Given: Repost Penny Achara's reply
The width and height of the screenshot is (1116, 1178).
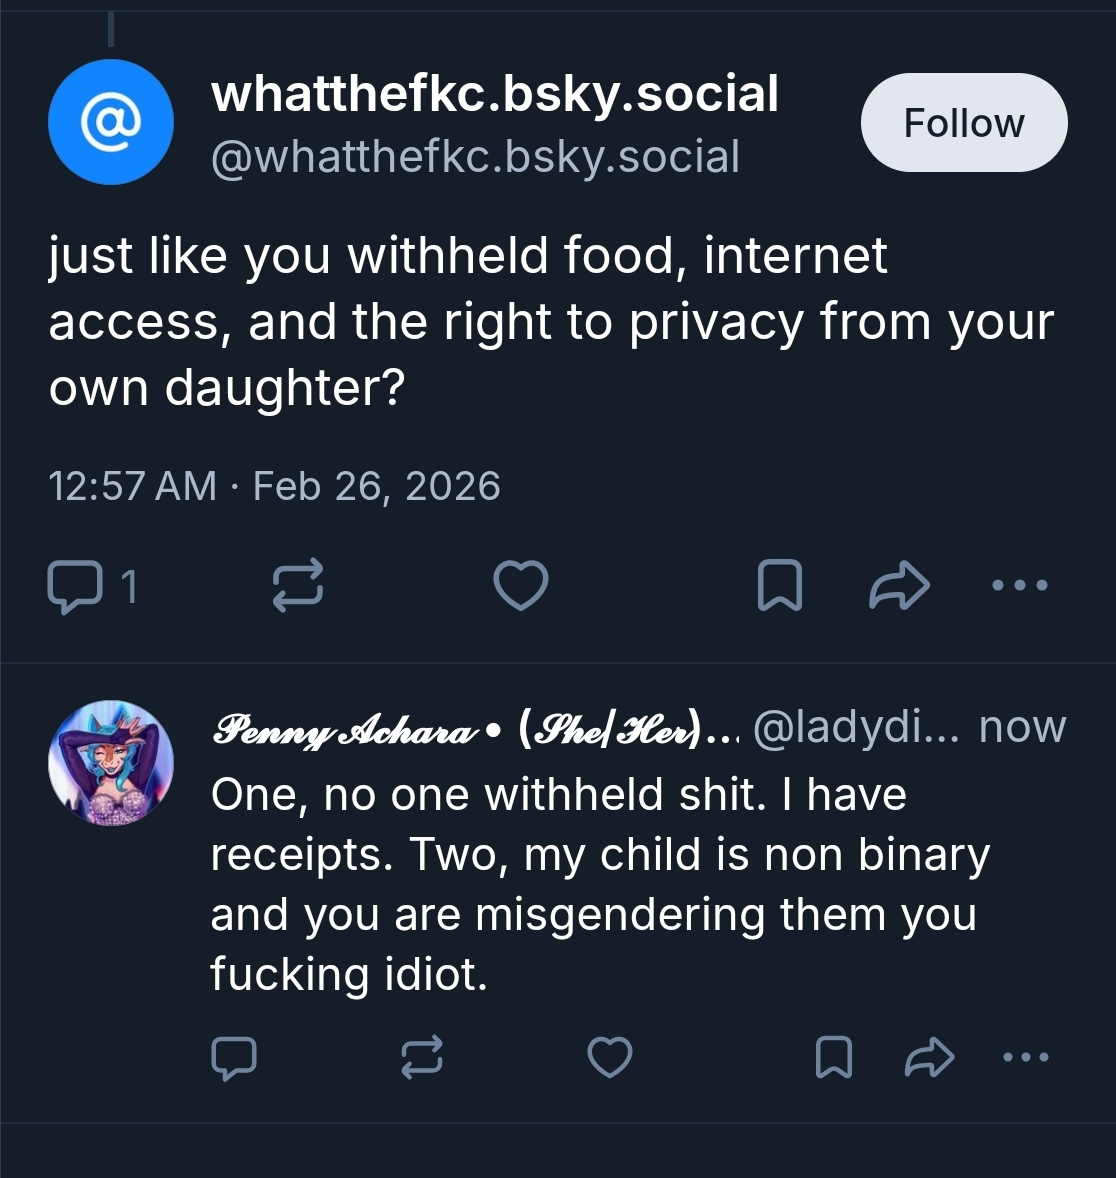Looking at the screenshot, I should point(421,1058).
